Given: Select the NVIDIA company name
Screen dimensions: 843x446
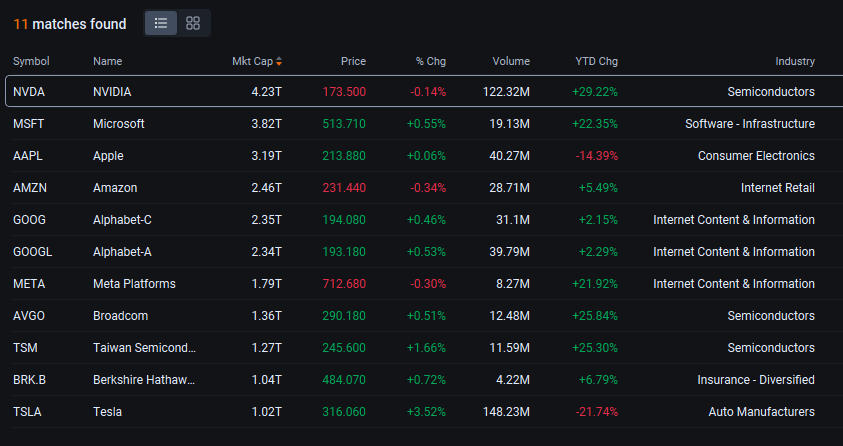Looking at the screenshot, I should tap(112, 92).
